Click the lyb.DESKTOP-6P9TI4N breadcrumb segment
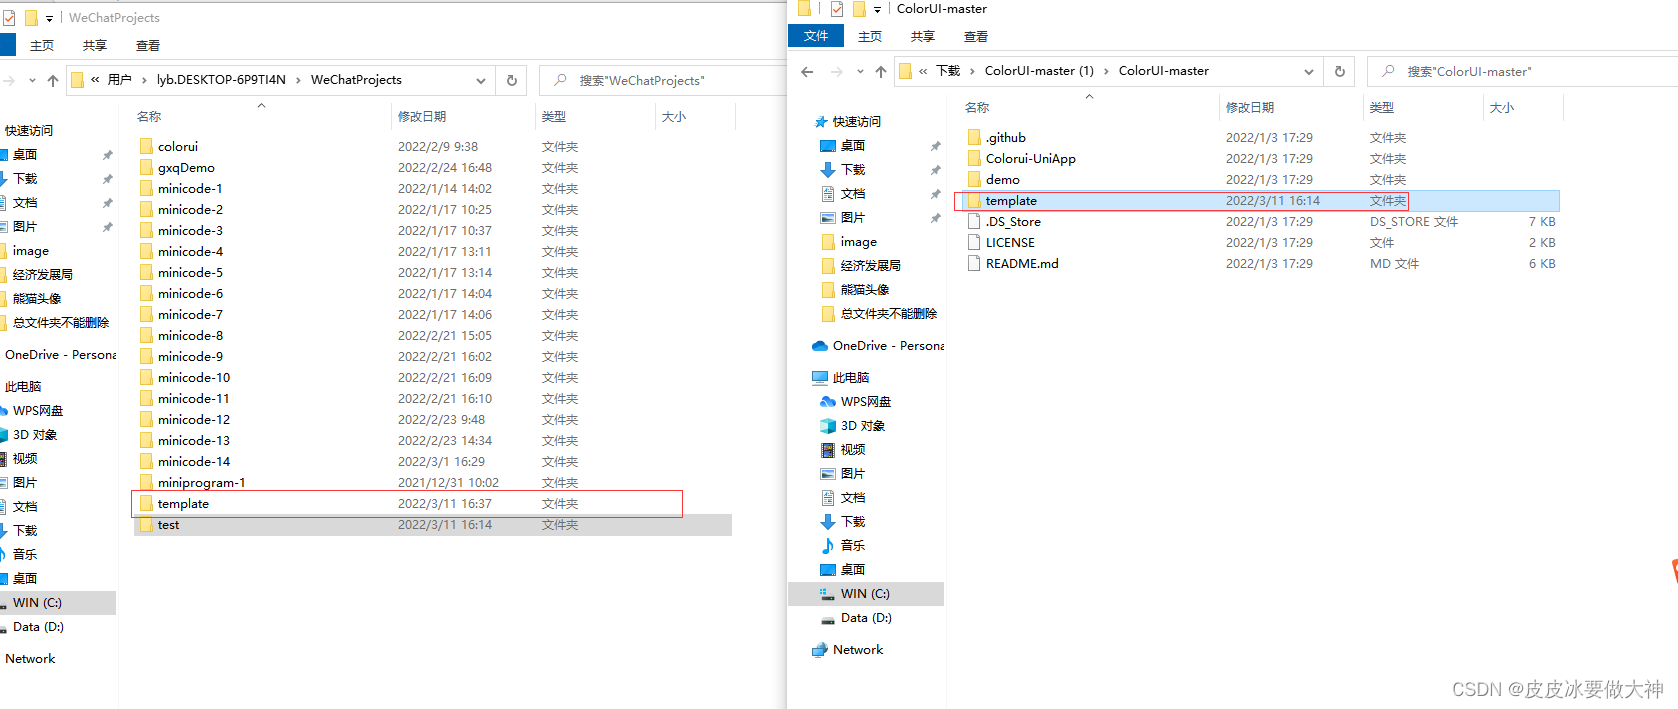 tap(221, 80)
